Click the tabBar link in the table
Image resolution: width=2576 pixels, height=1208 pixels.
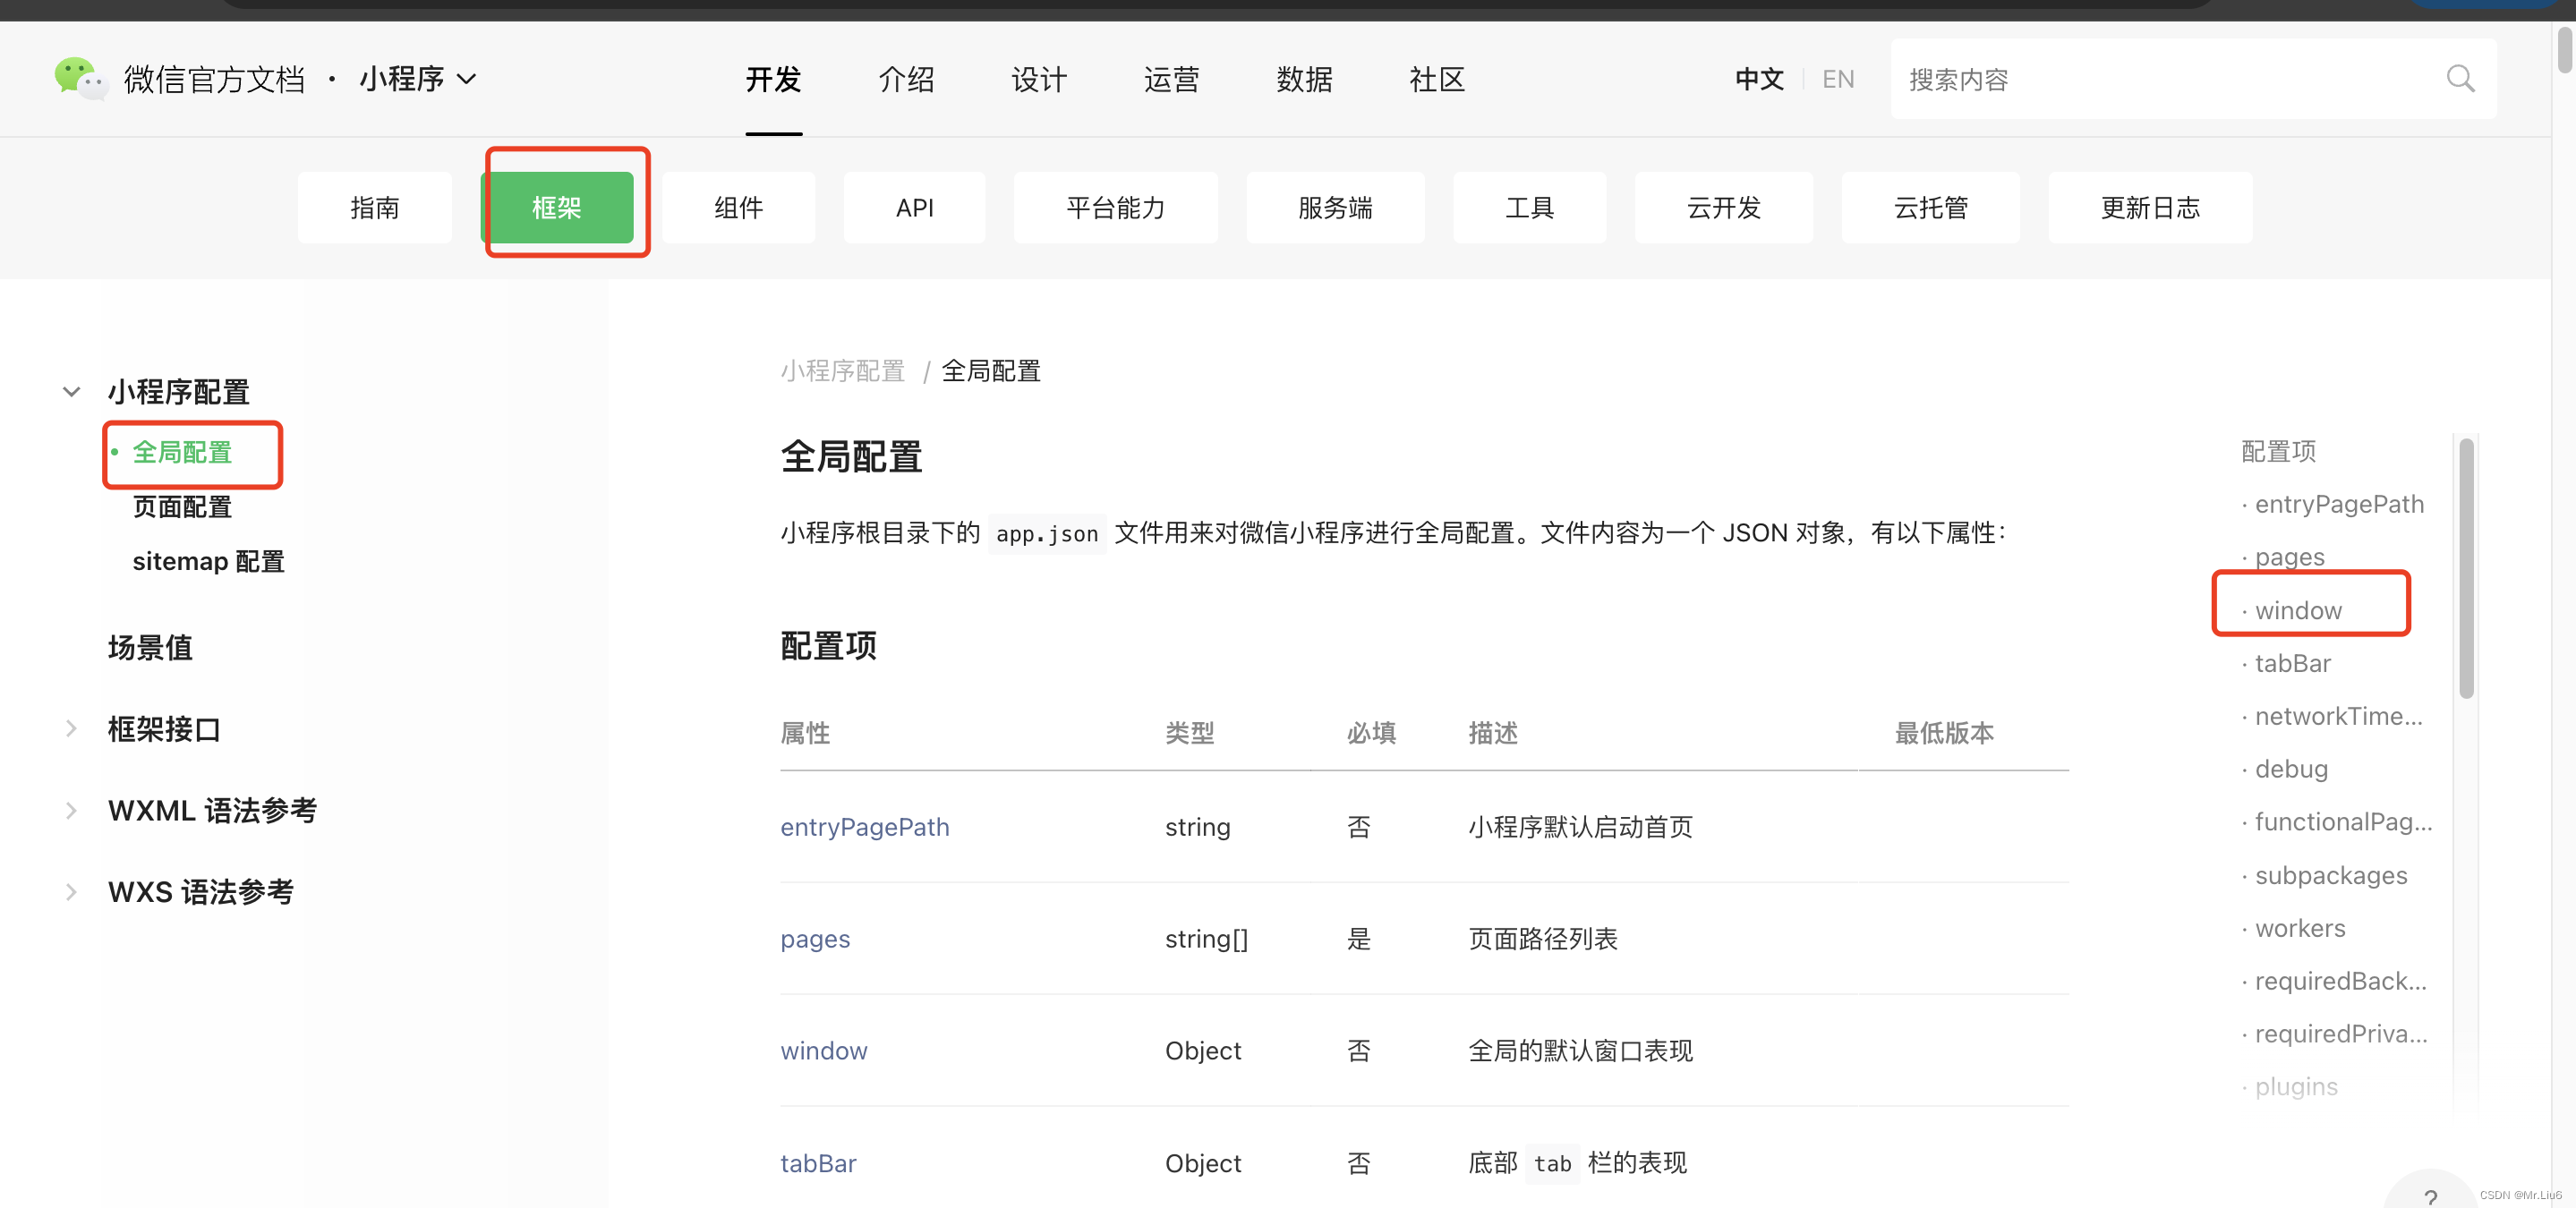coord(818,1163)
